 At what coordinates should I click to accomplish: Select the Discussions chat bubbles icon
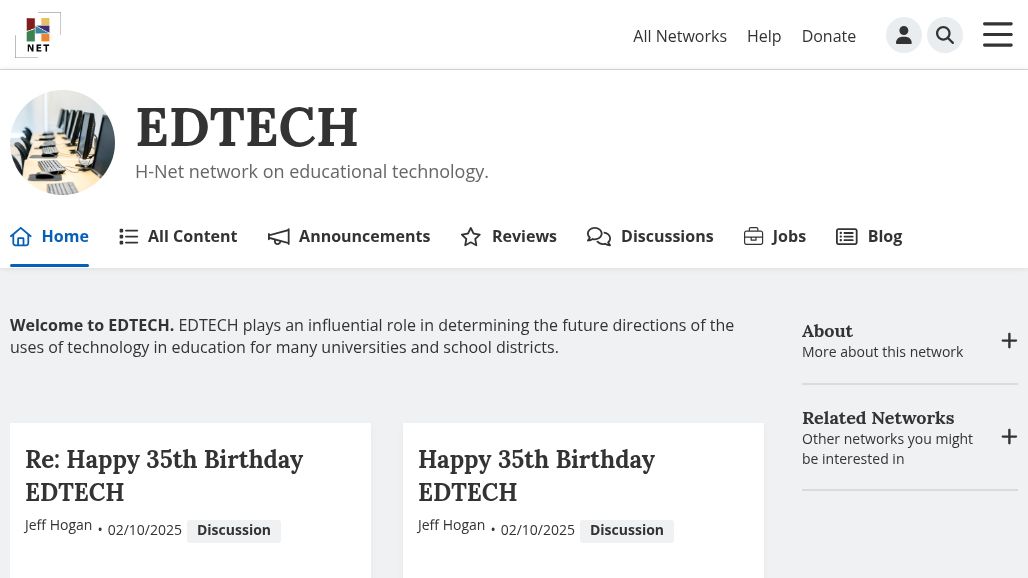pos(599,237)
